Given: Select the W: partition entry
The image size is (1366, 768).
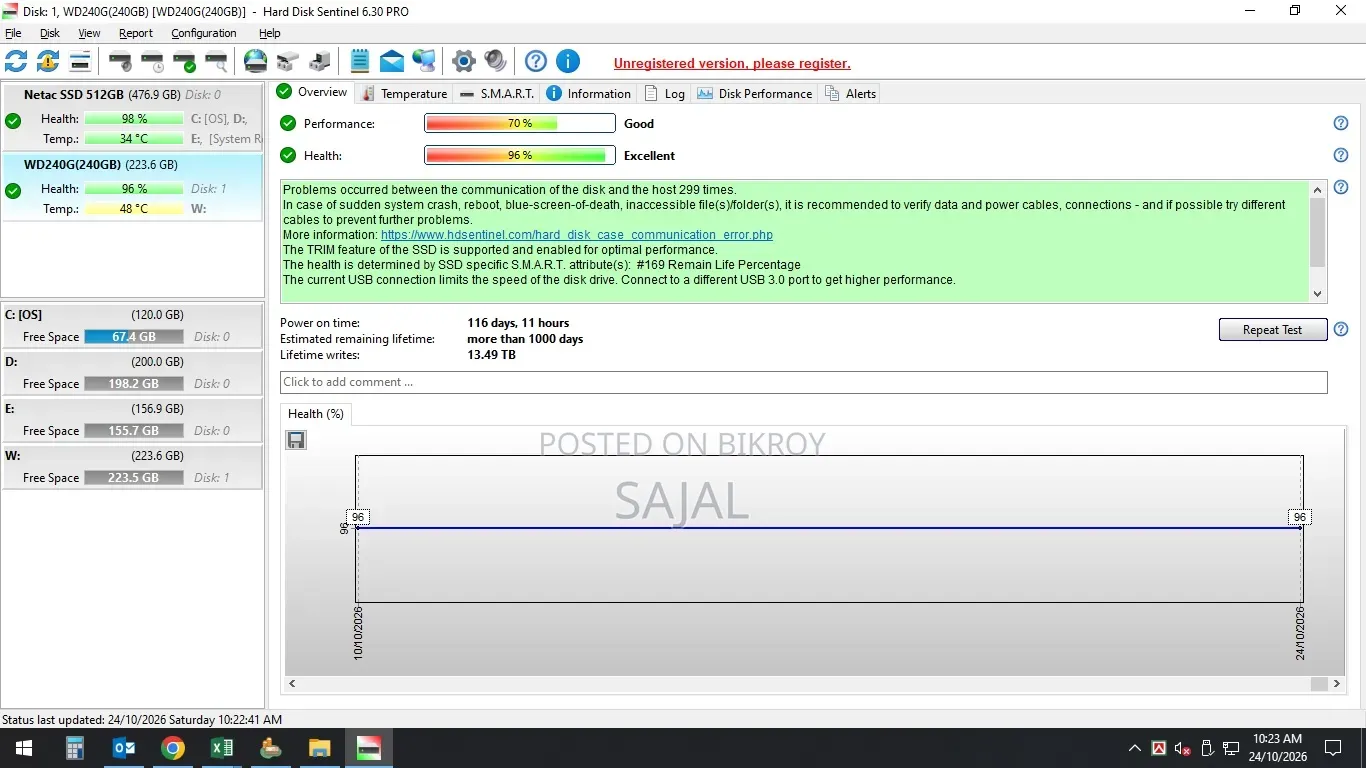Looking at the screenshot, I should tap(132, 466).
